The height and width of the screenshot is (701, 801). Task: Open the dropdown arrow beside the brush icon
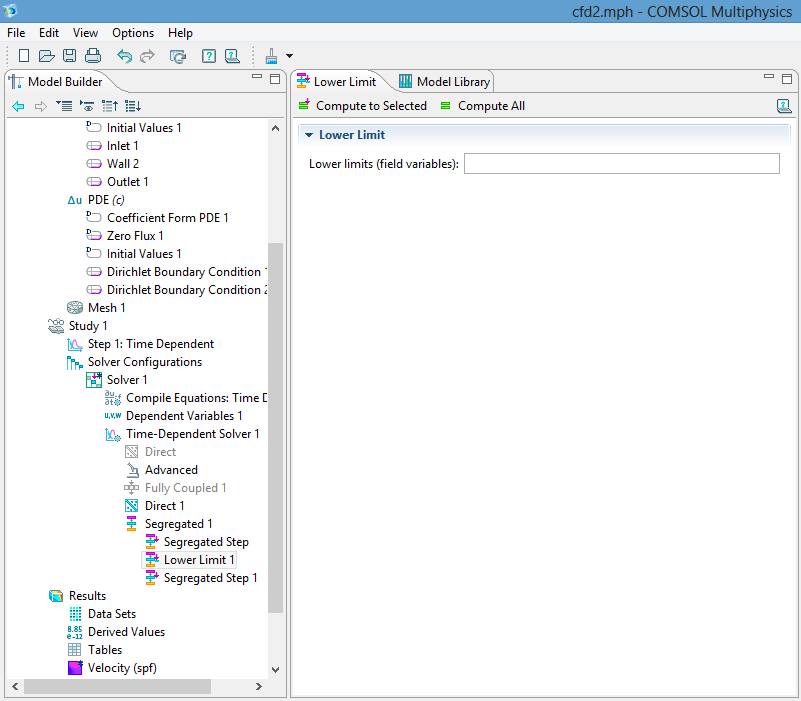tap(289, 56)
